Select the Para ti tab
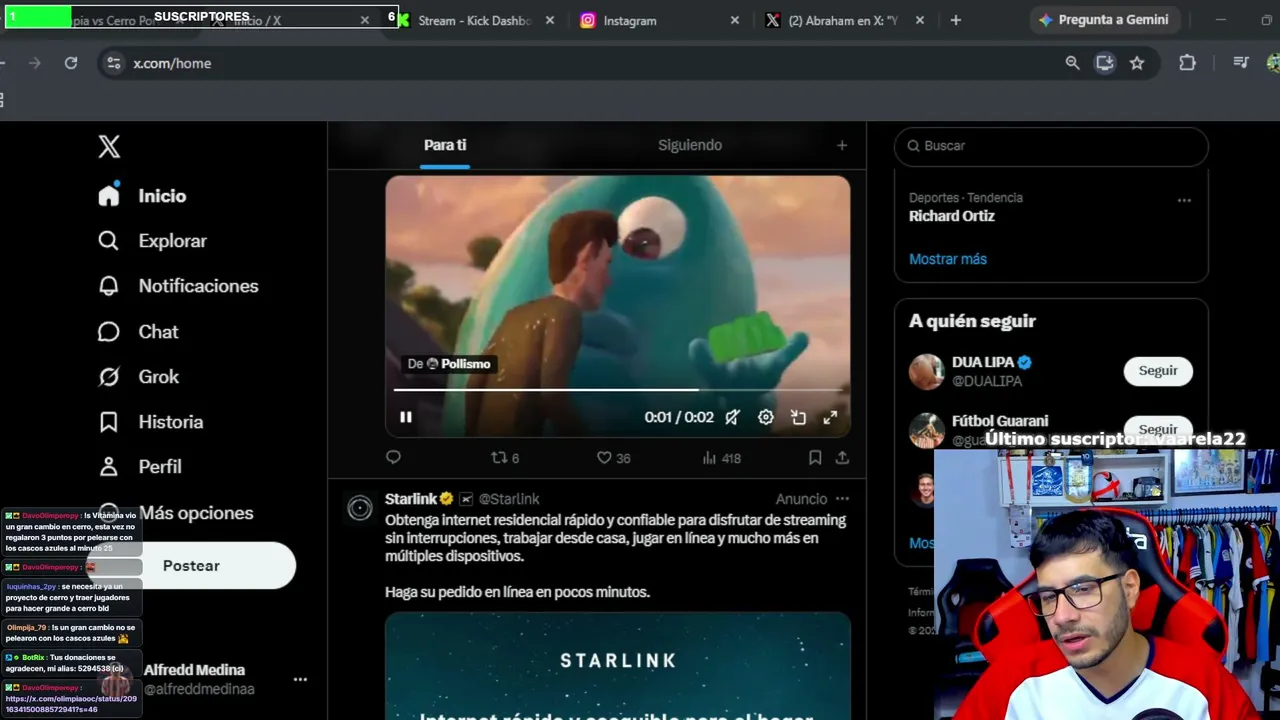Image resolution: width=1280 pixels, height=720 pixels. tap(445, 145)
